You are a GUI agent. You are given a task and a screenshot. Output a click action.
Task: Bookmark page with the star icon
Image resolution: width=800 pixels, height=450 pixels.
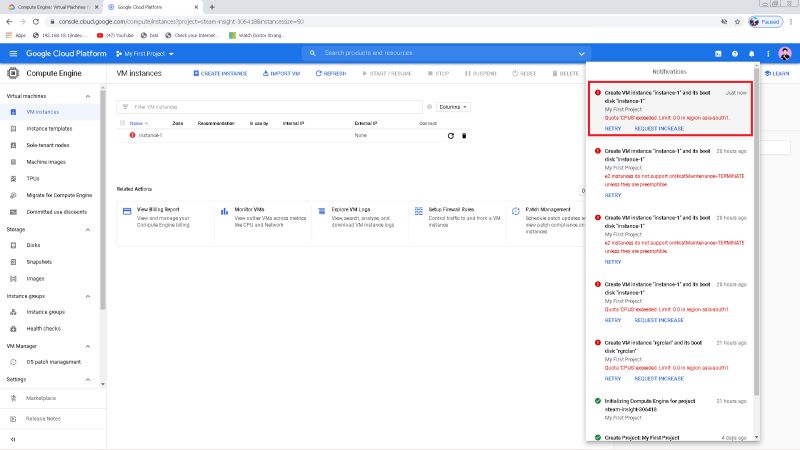click(x=737, y=21)
